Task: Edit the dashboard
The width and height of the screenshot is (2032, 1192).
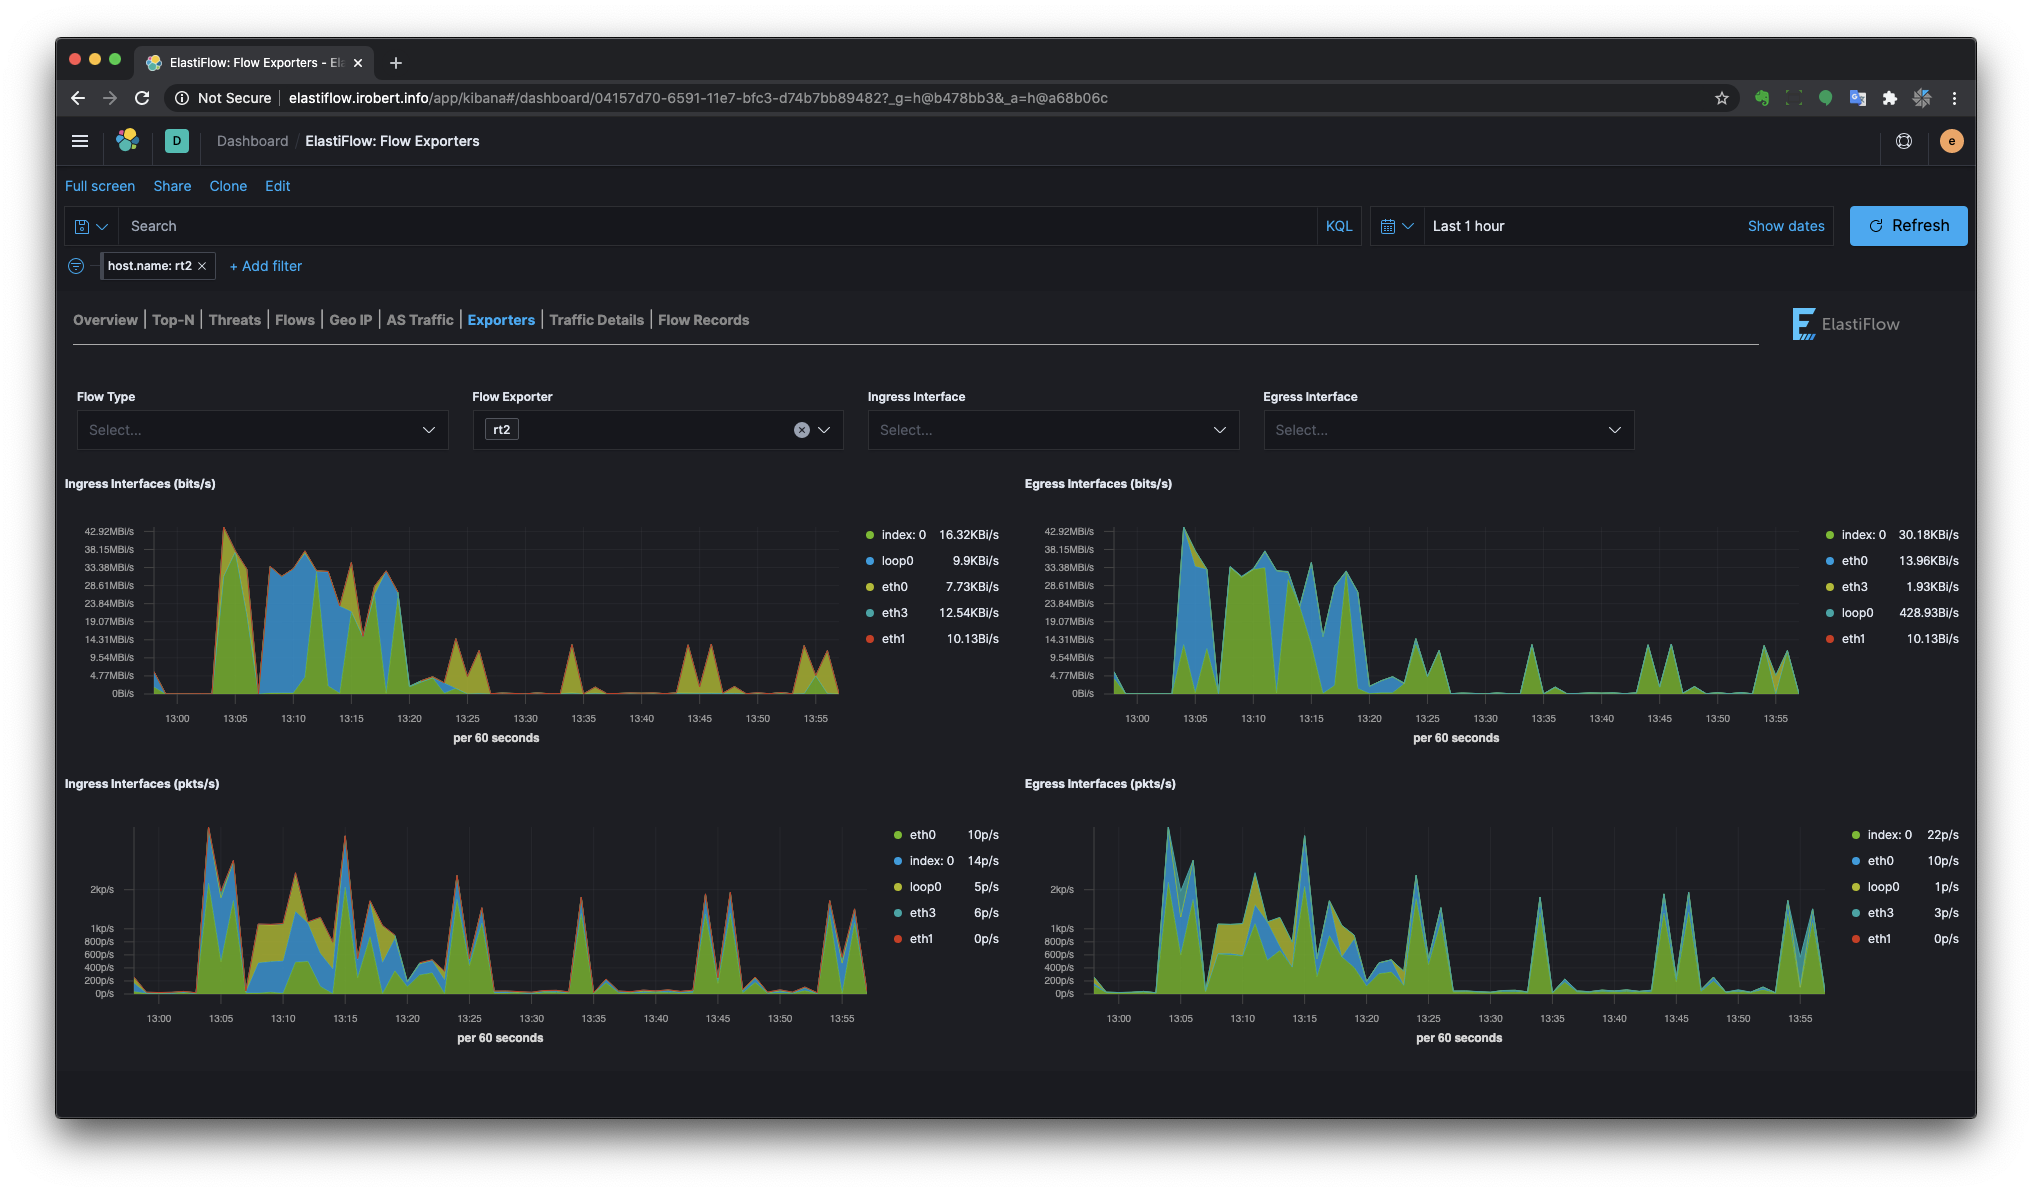Action: pyautogui.click(x=278, y=186)
